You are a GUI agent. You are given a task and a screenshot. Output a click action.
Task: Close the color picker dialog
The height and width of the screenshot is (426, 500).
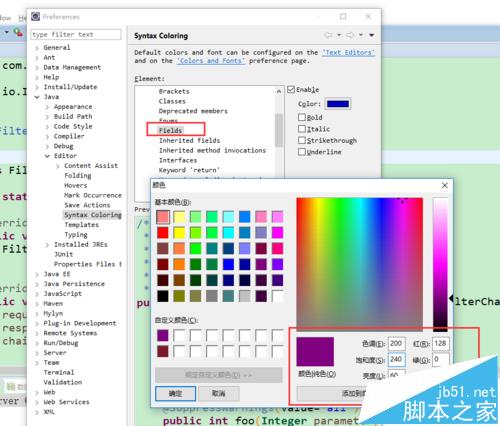[445, 186]
